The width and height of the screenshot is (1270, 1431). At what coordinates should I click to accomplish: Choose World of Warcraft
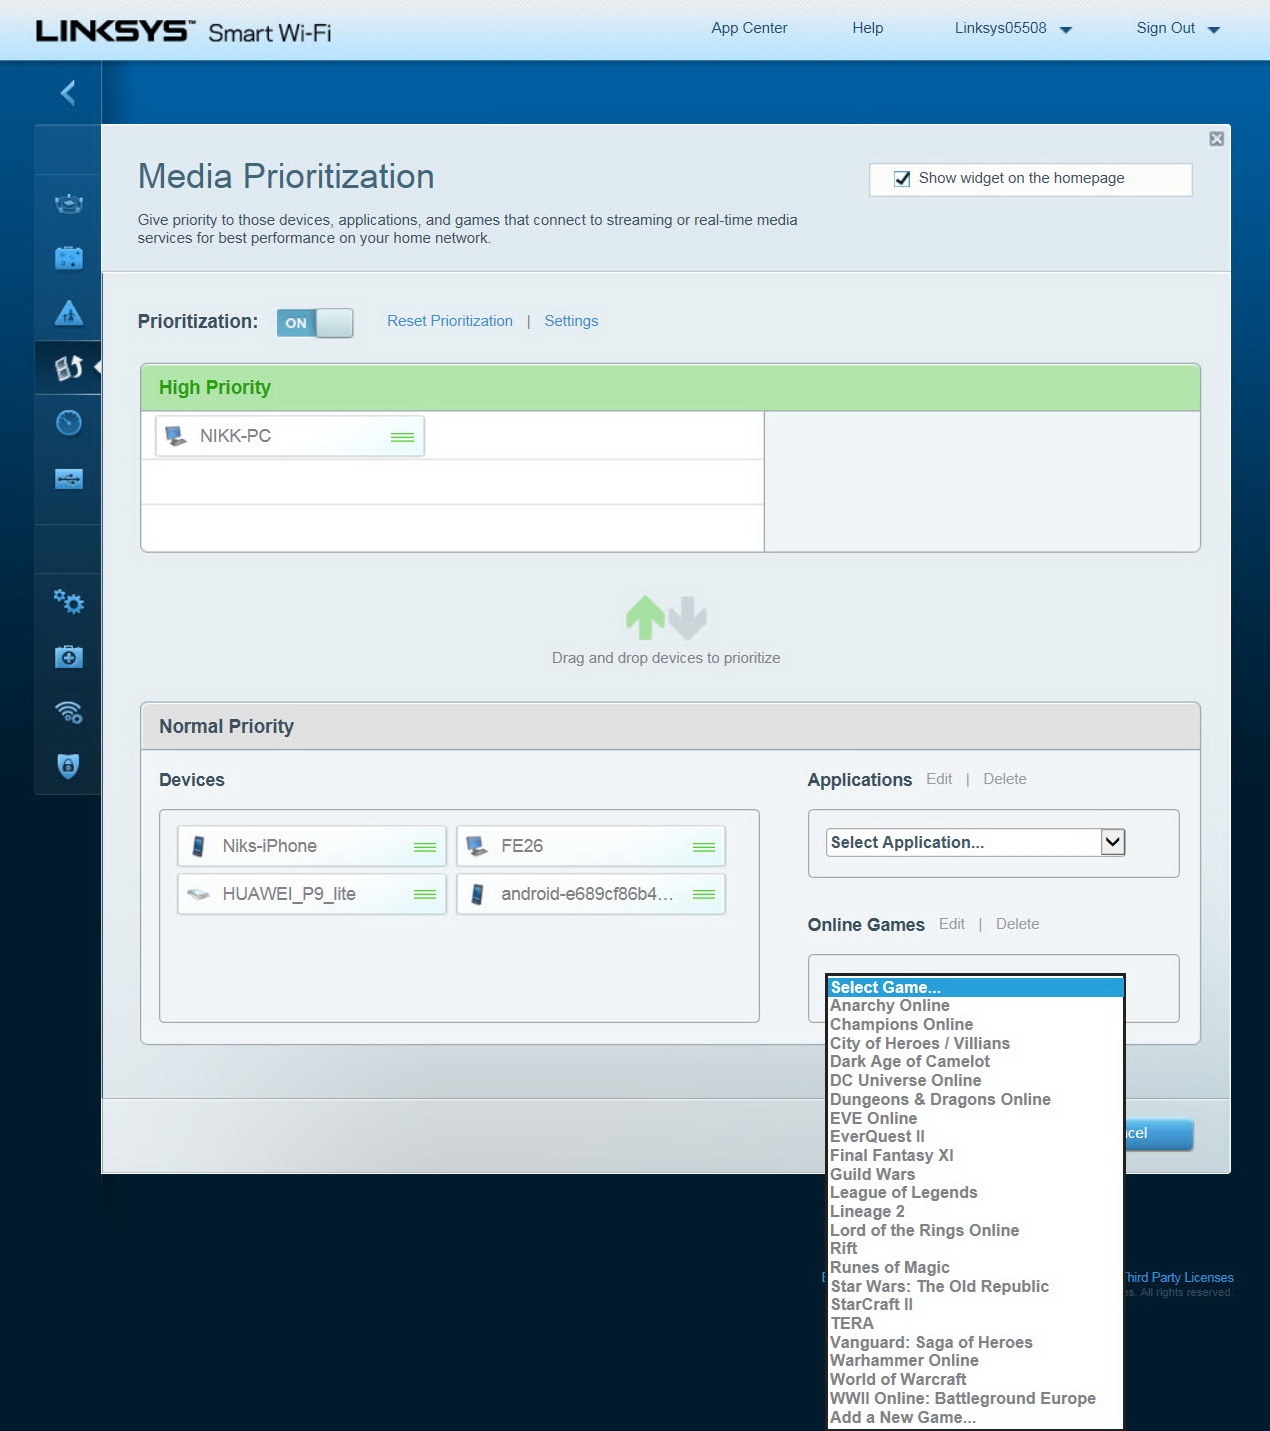(976, 1379)
